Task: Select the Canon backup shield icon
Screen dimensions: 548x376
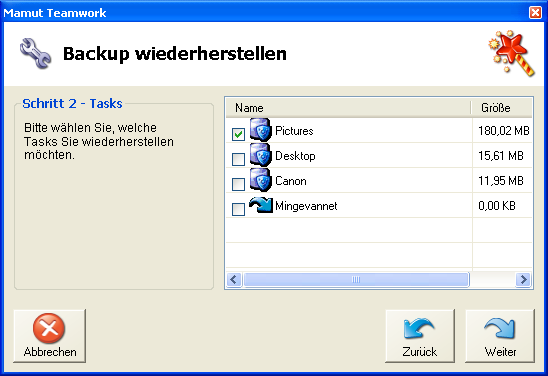Action: (x=260, y=180)
